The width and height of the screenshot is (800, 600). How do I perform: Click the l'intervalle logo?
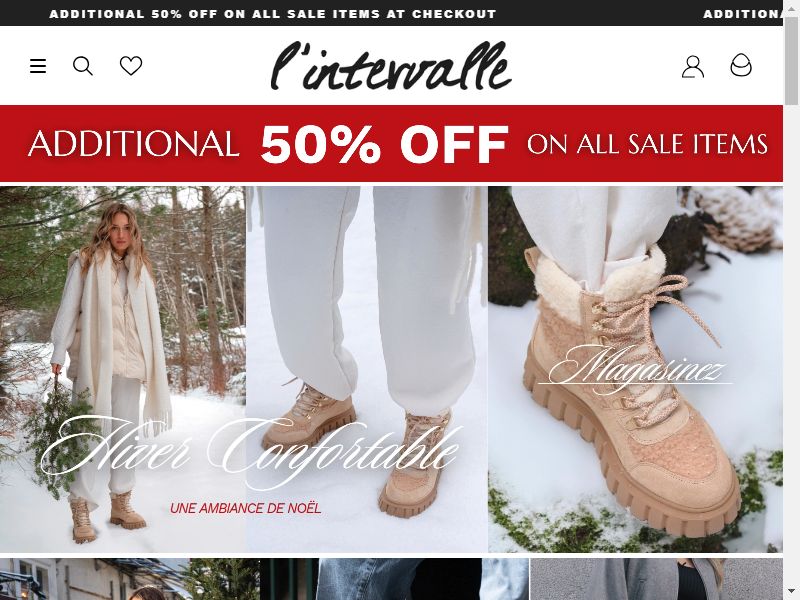click(x=391, y=65)
